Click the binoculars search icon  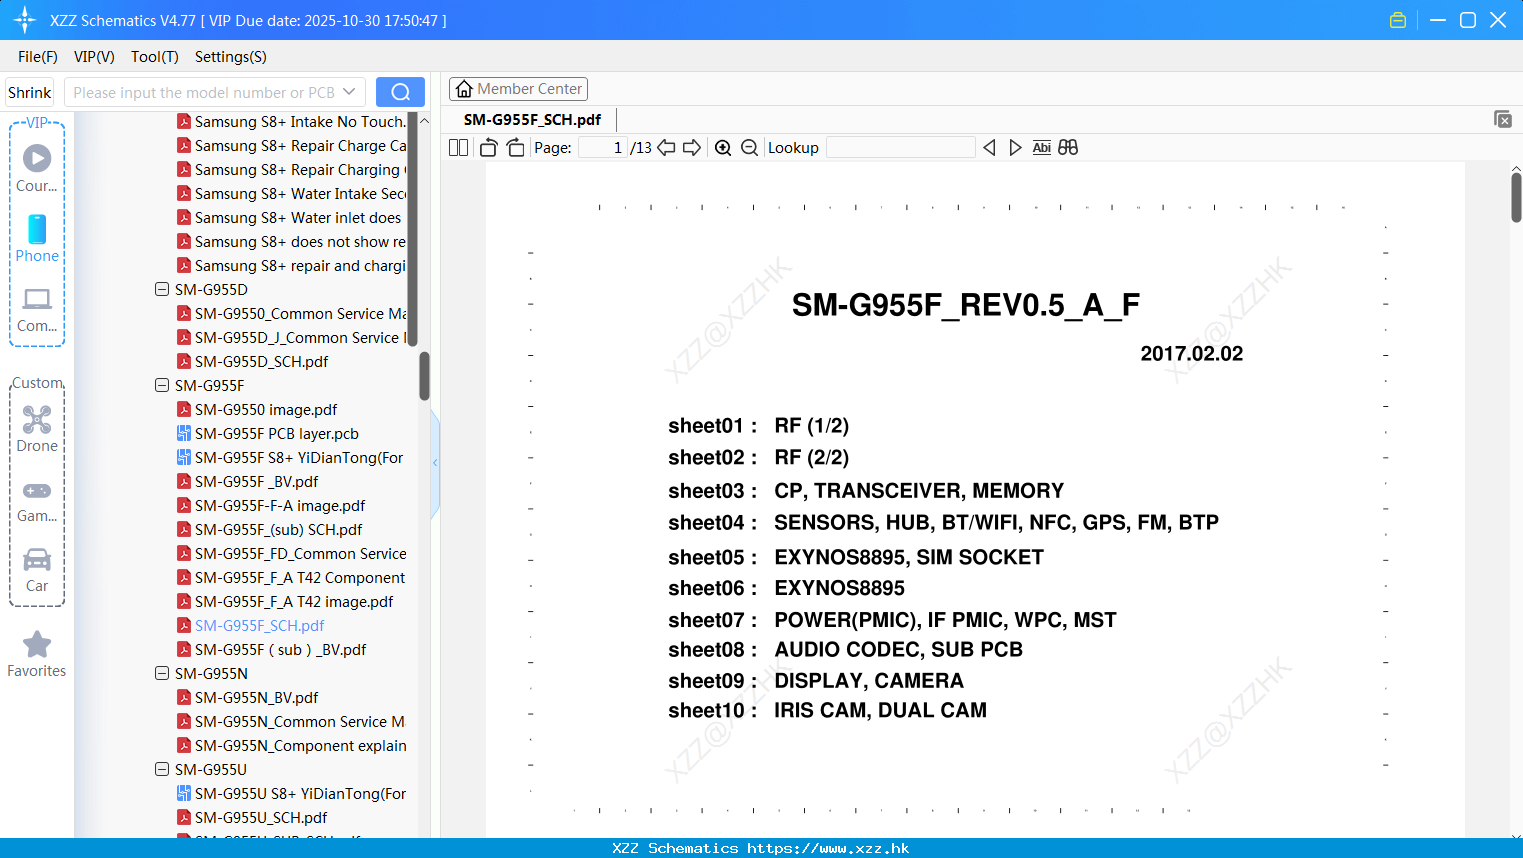[x=1068, y=148]
